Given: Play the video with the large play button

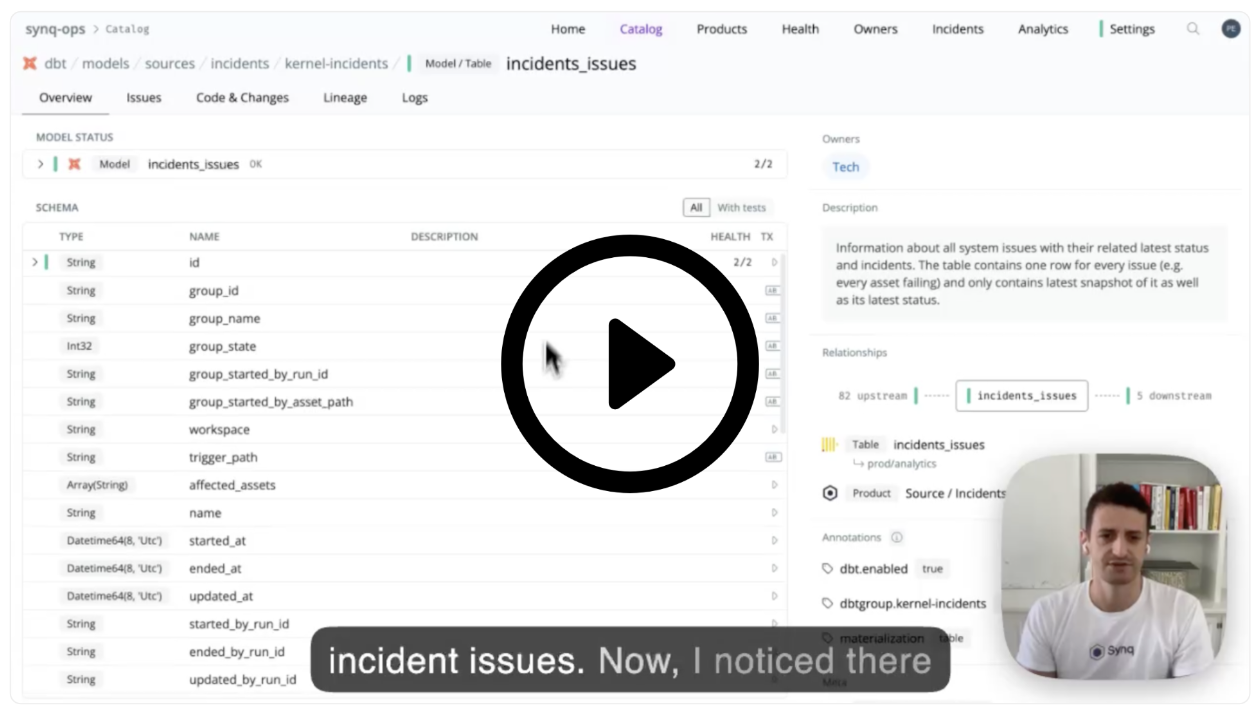Looking at the screenshot, I should point(630,364).
